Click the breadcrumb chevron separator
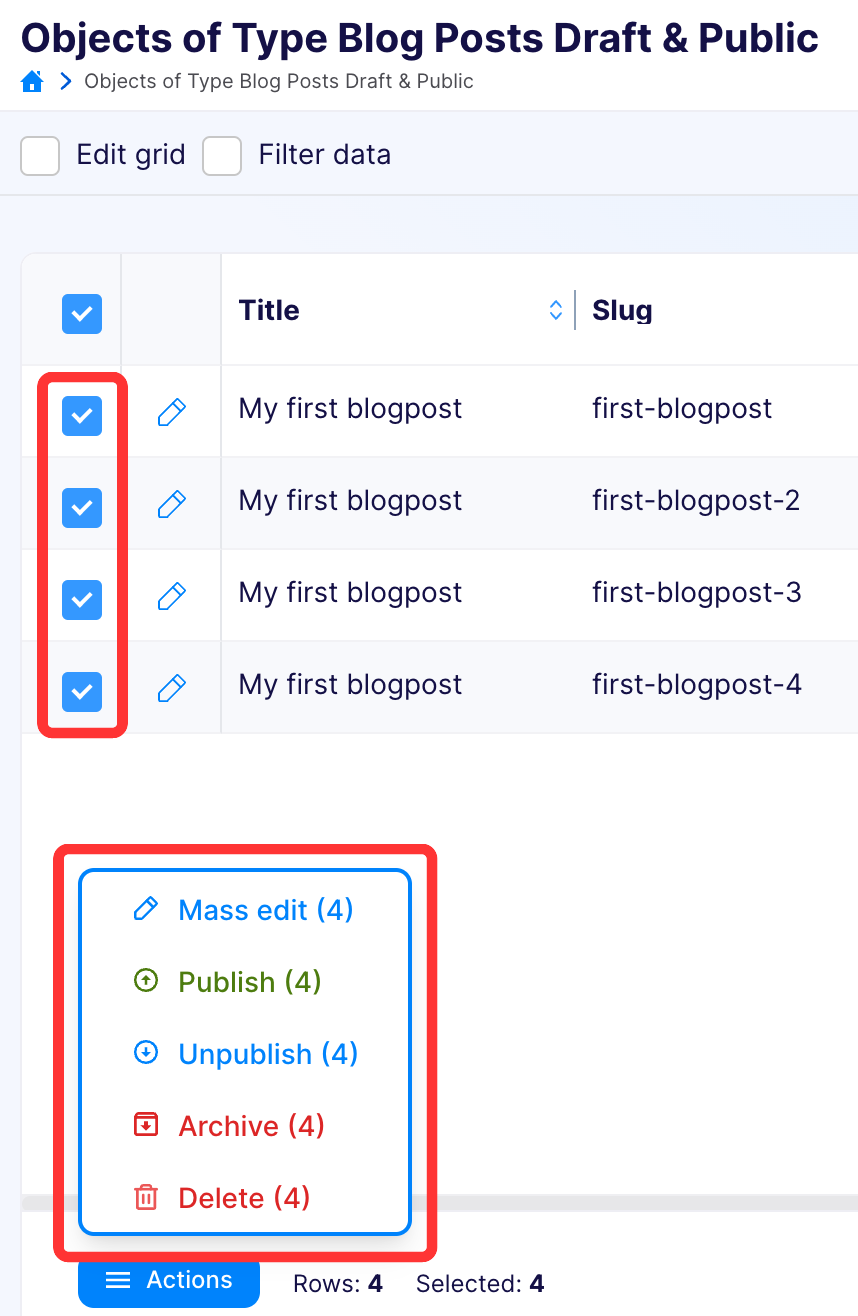This screenshot has height=1316, width=858. point(66,82)
